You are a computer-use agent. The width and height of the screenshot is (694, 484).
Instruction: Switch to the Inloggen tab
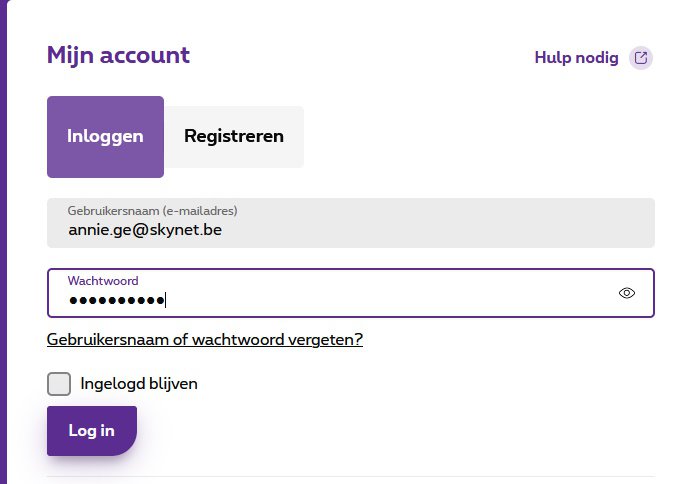tap(105, 137)
